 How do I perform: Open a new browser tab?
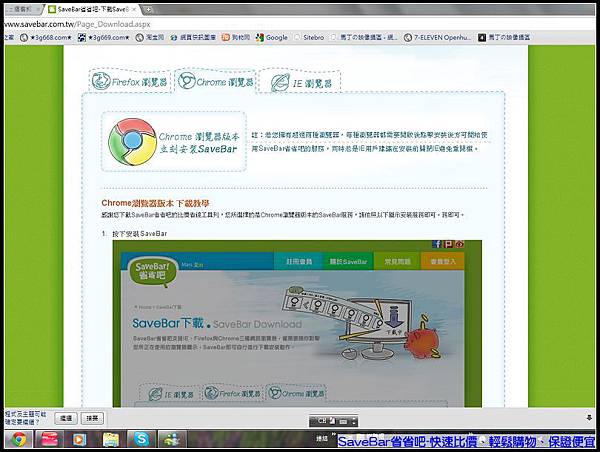click(x=148, y=10)
